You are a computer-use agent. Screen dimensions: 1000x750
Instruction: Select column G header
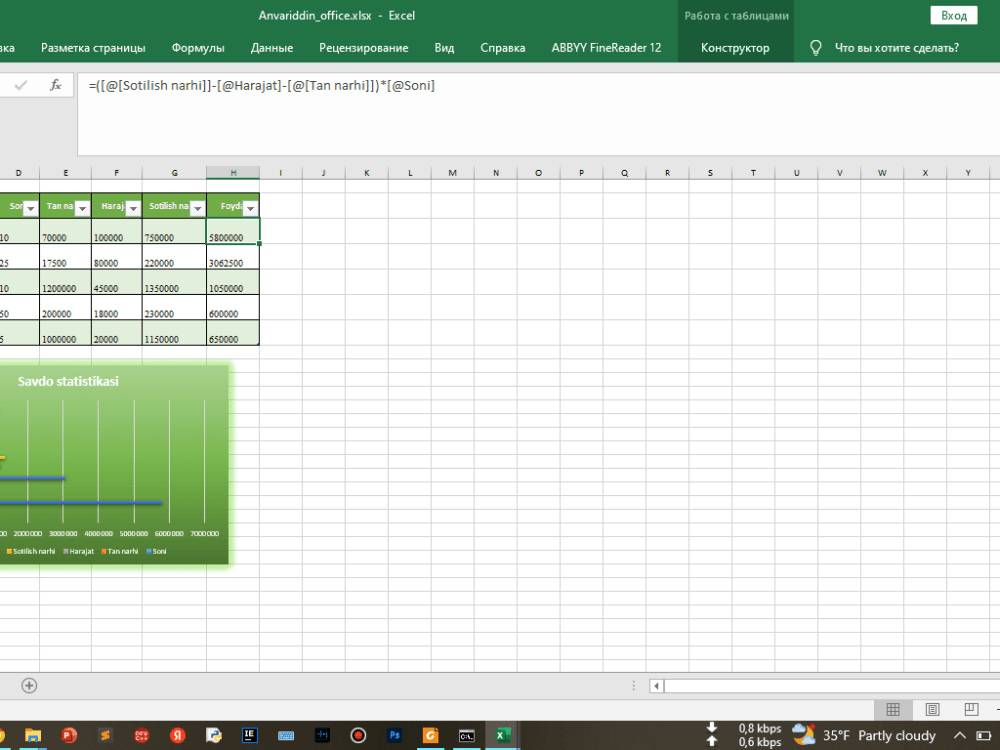(174, 173)
